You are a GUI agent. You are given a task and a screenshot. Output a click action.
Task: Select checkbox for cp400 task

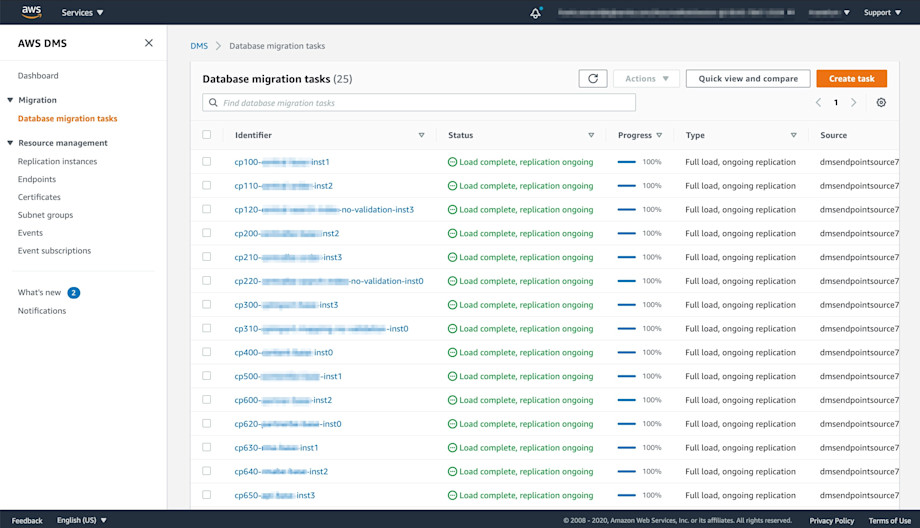[207, 352]
